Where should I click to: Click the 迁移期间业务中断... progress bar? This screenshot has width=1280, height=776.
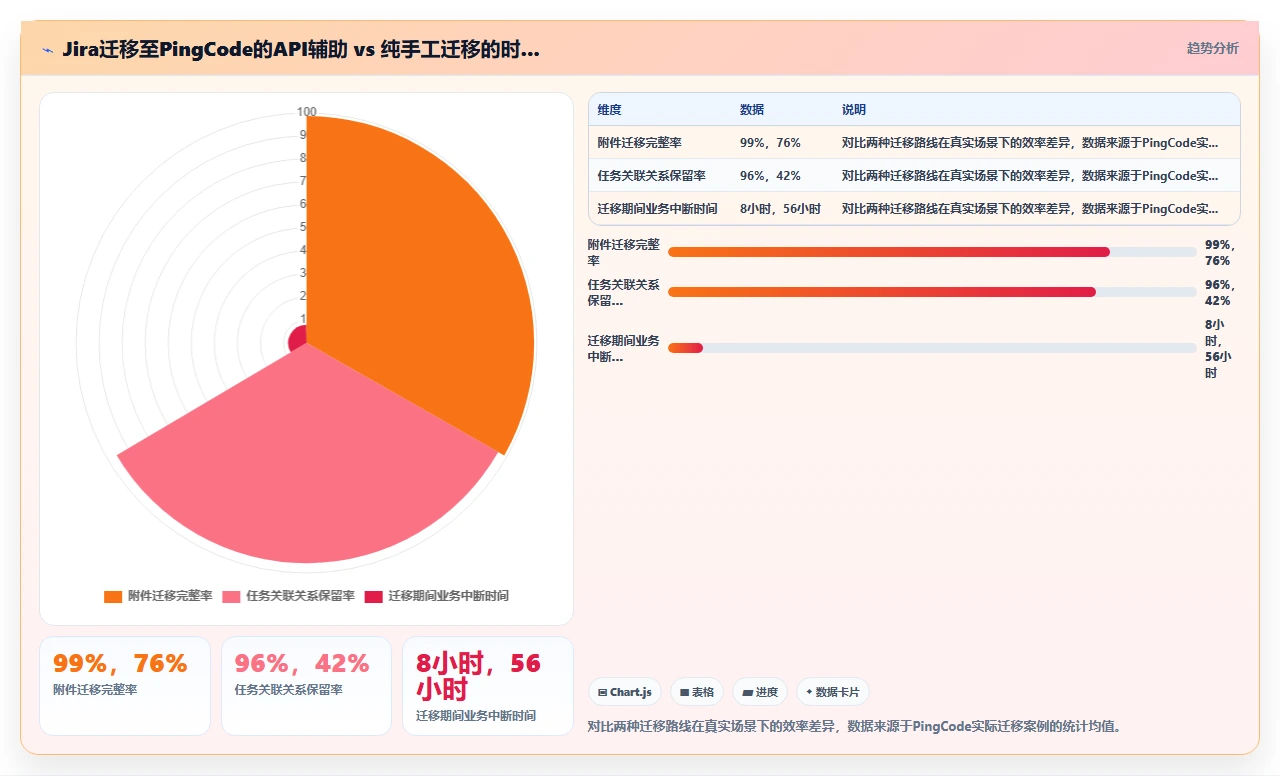pyautogui.click(x=932, y=348)
